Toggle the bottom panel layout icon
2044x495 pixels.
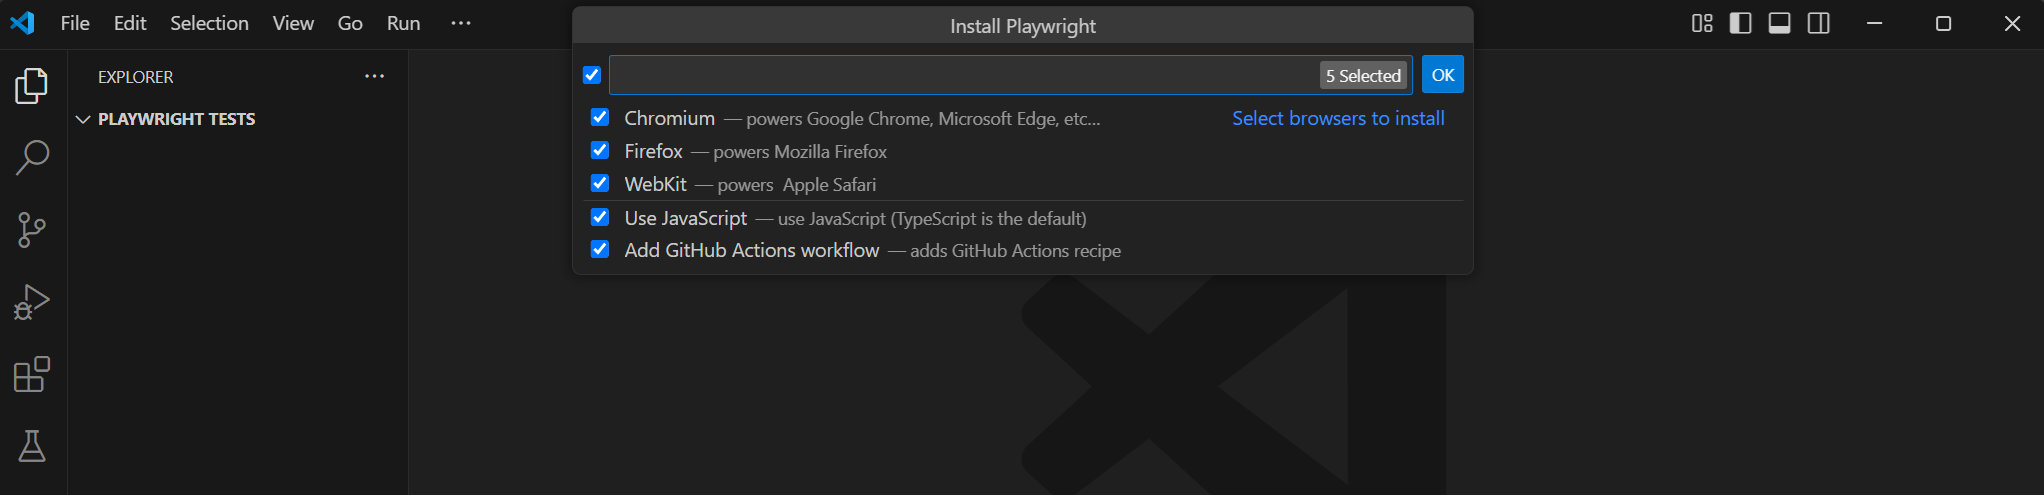[1779, 23]
